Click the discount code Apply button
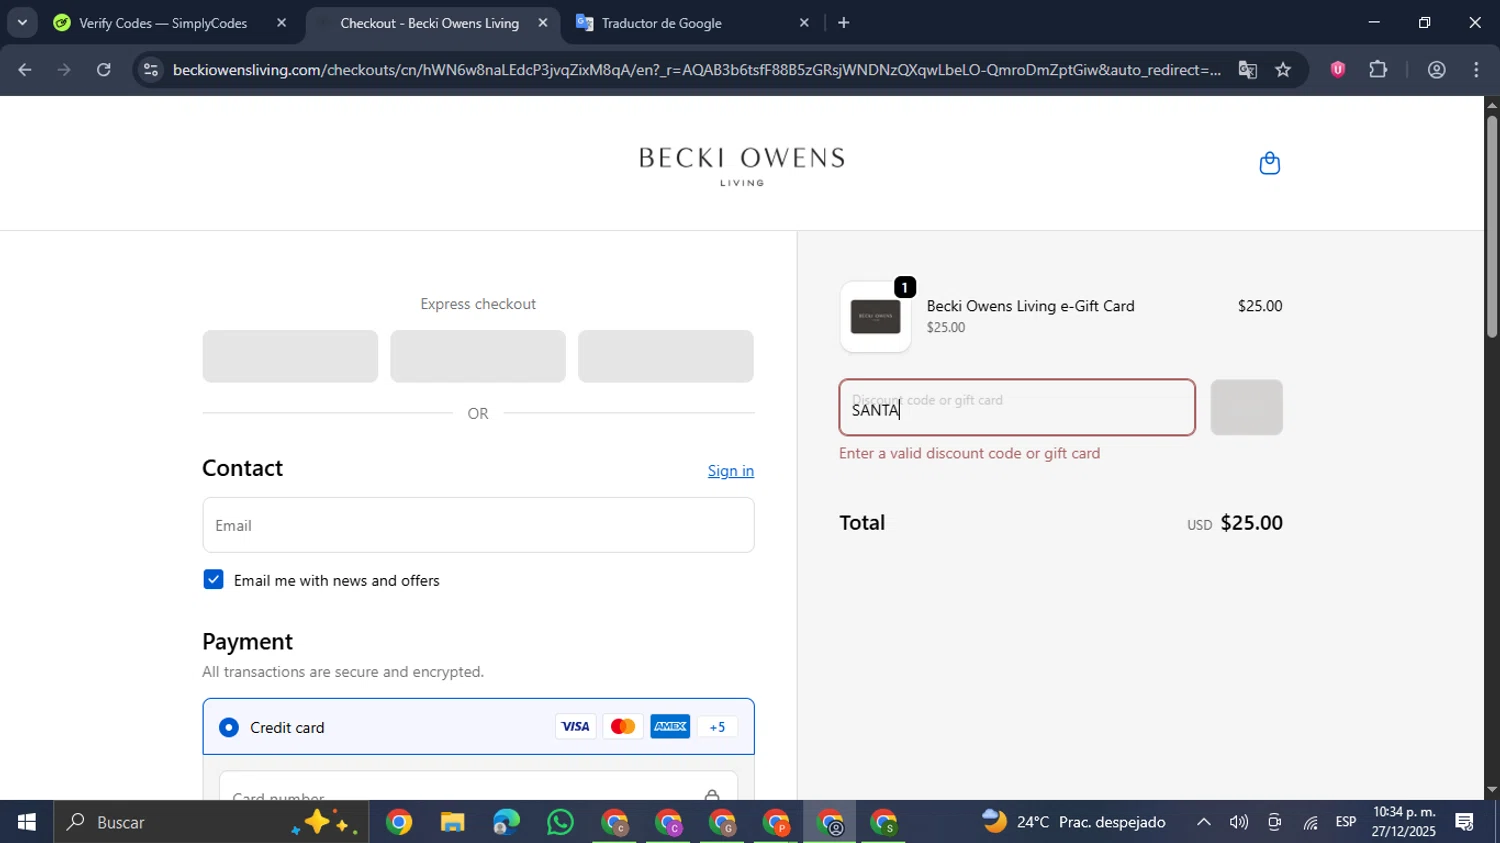Viewport: 1500px width, 843px height. 1246,407
